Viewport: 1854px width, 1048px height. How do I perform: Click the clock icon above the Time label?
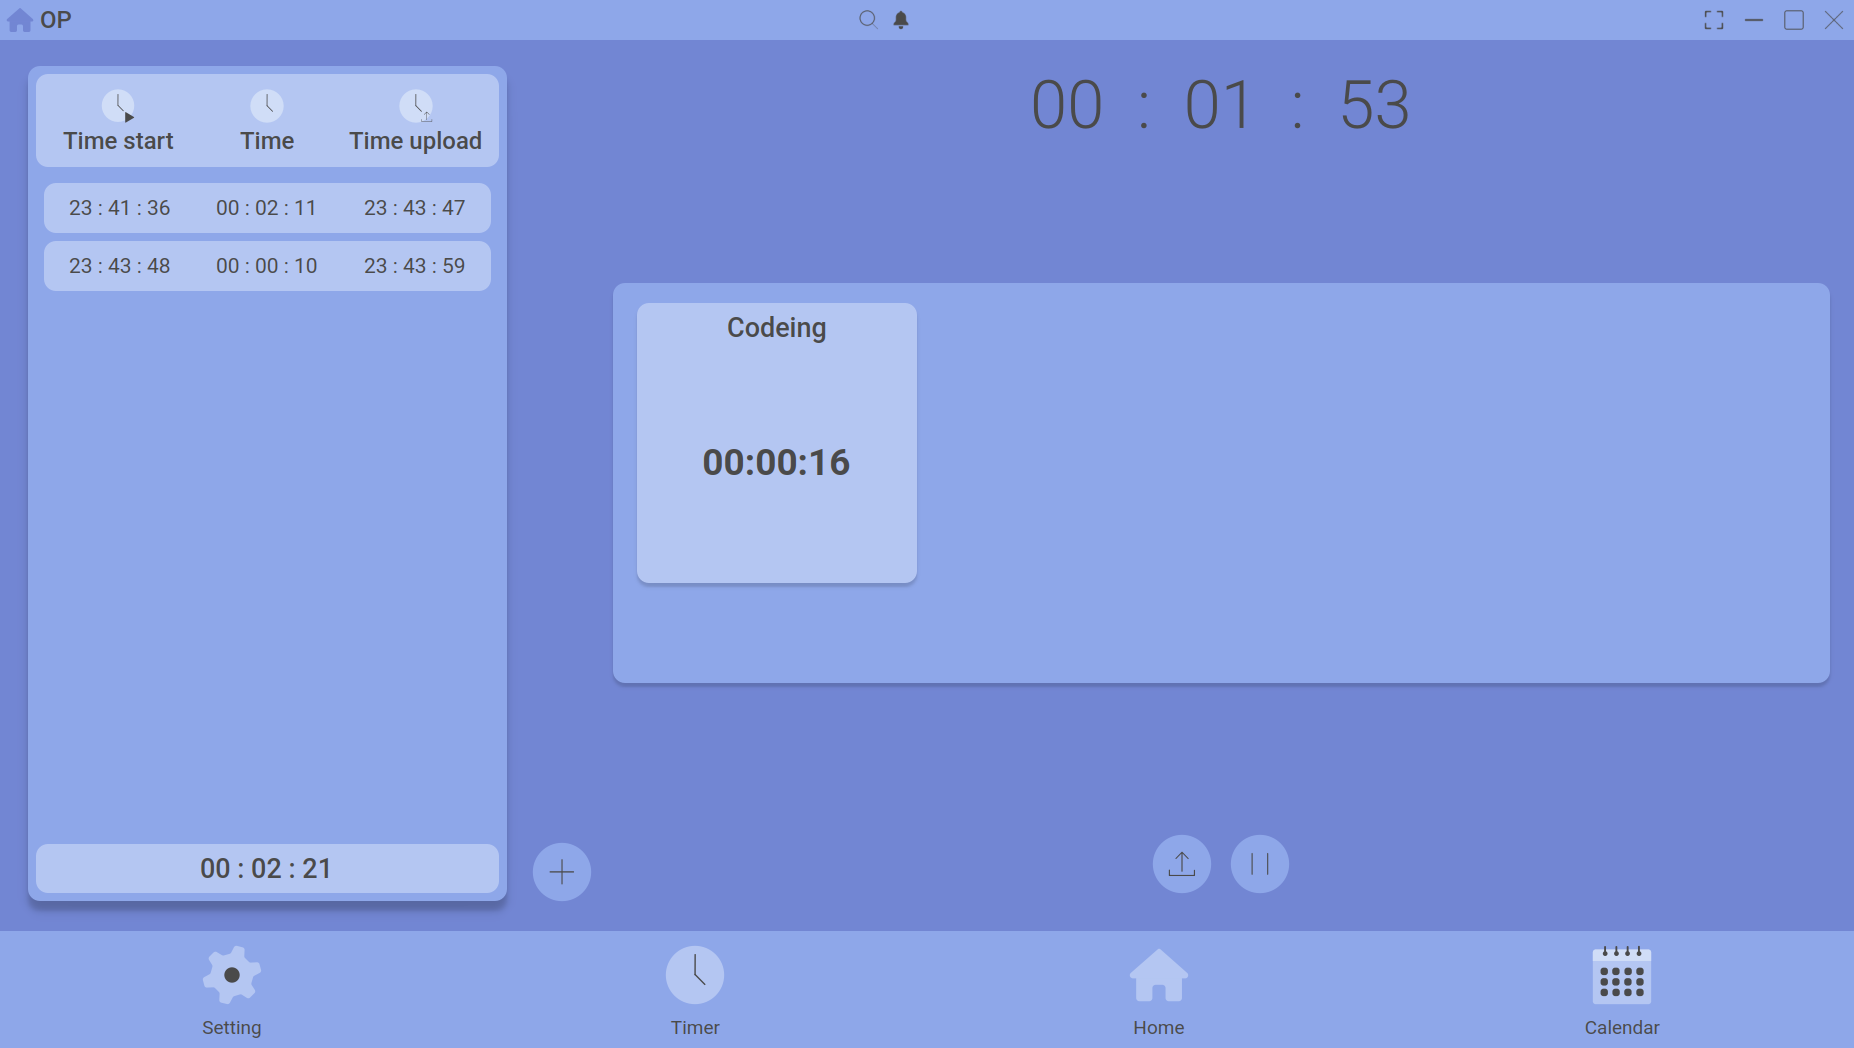pos(267,106)
